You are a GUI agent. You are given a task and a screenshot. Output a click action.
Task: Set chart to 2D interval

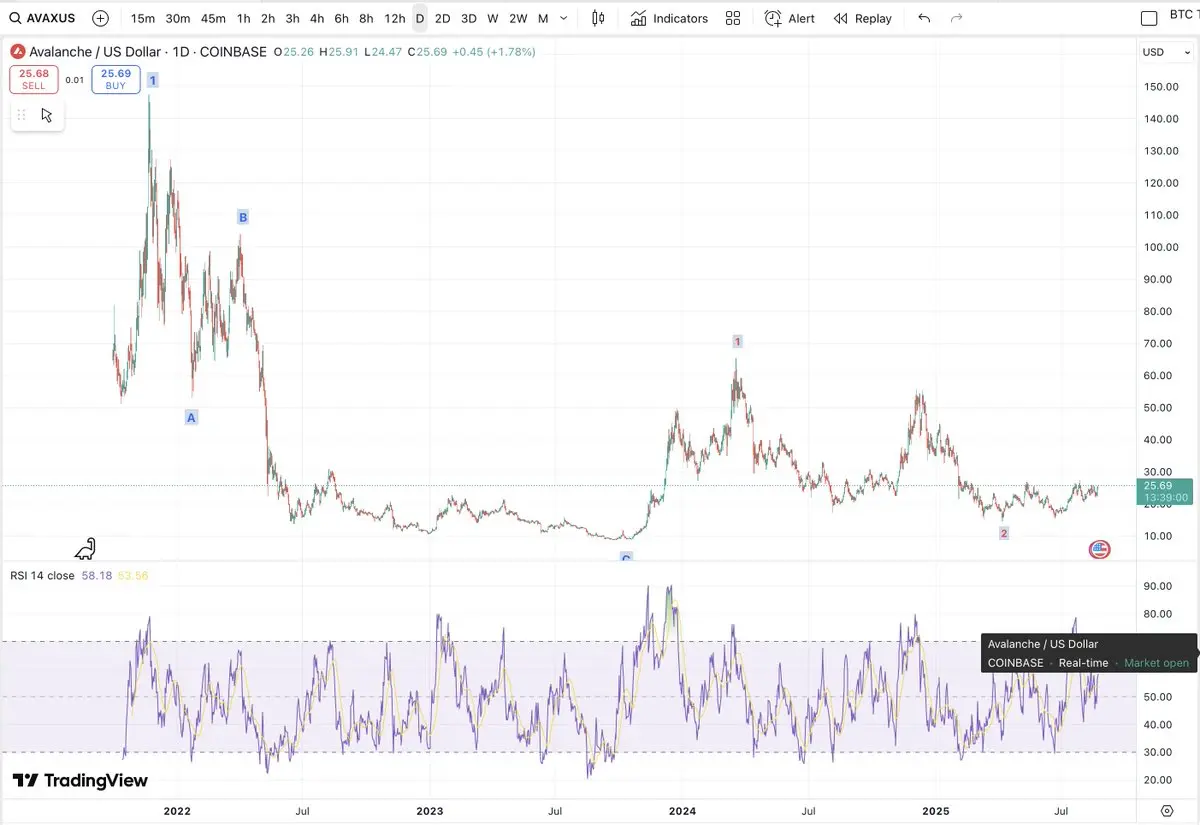tap(442, 18)
